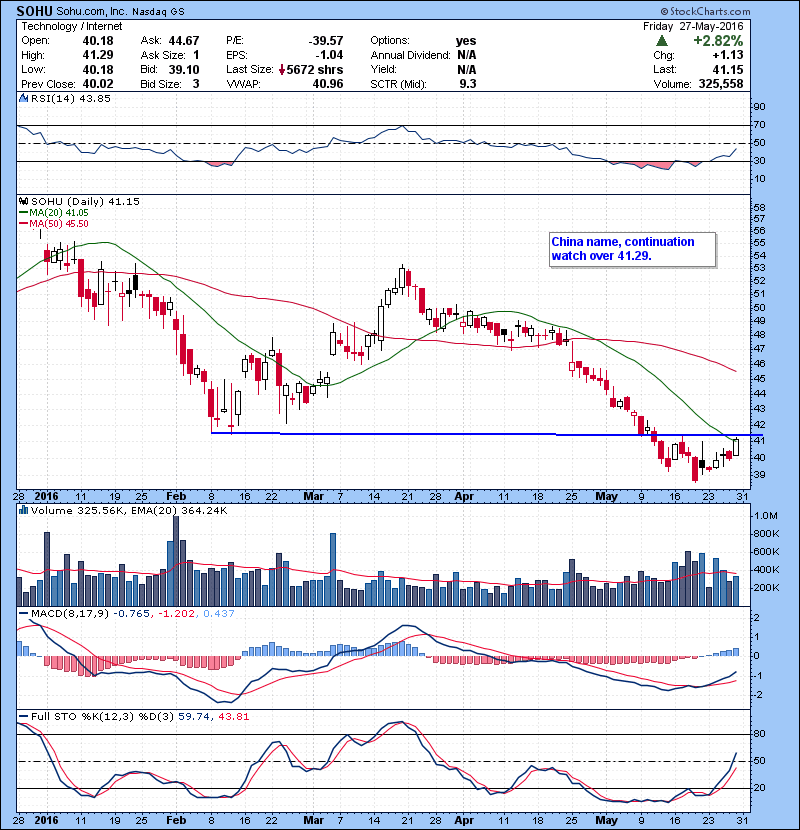Click the Sohu.com, Inc. company name
The image size is (800, 830).
pos(92,11)
